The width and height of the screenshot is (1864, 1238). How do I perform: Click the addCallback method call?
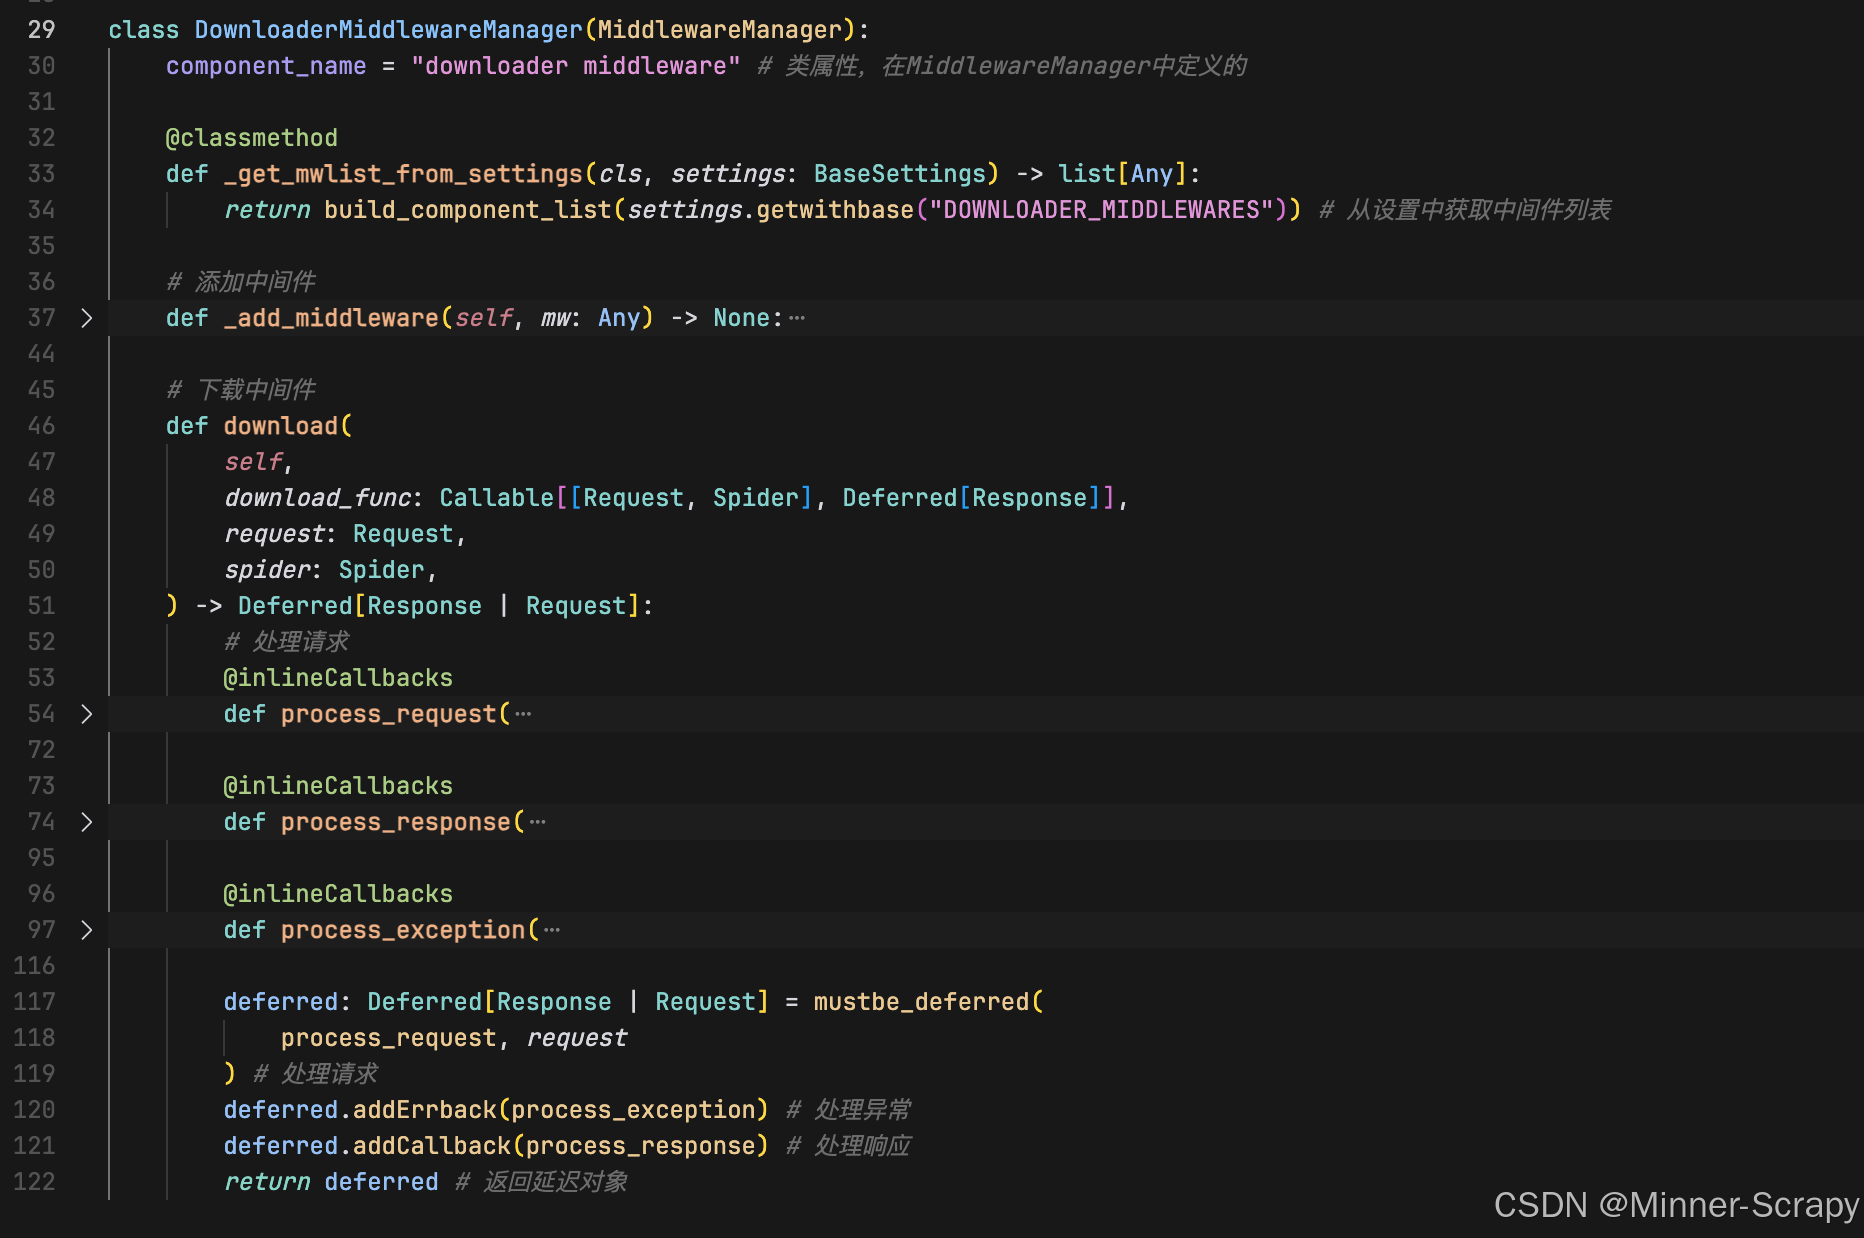(432, 1146)
